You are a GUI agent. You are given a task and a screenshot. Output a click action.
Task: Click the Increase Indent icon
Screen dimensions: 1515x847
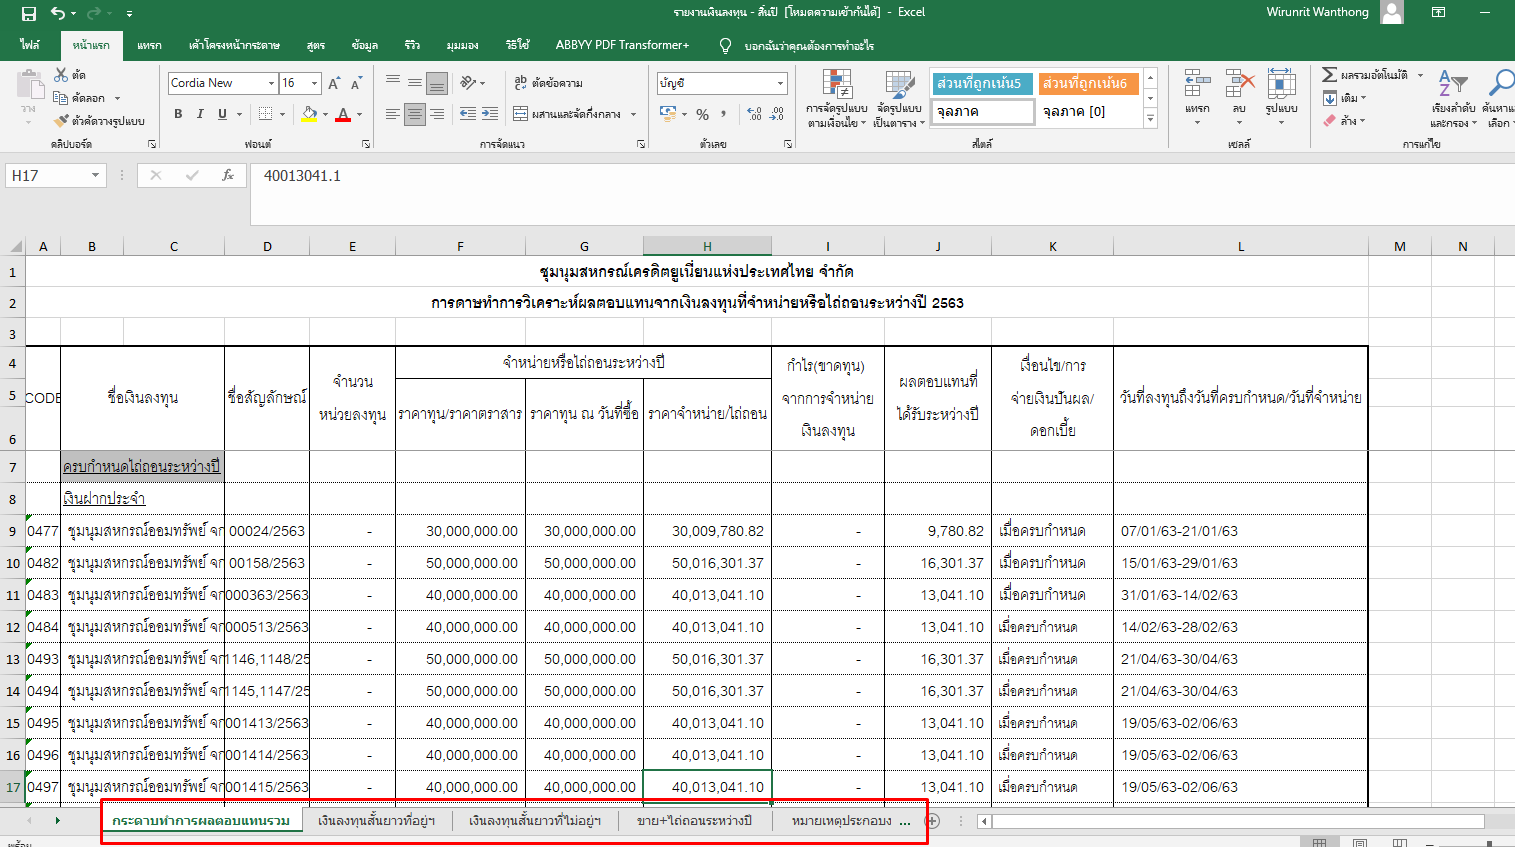click(x=489, y=114)
